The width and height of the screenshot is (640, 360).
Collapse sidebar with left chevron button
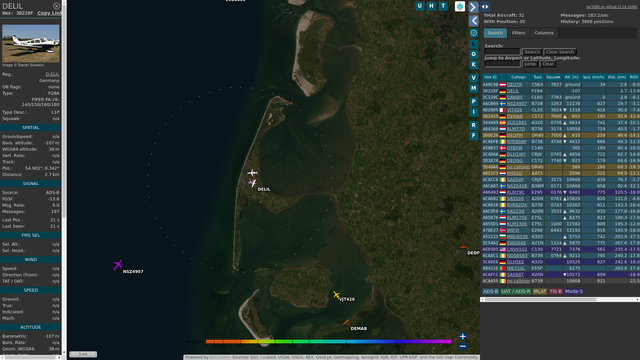(473, 20)
